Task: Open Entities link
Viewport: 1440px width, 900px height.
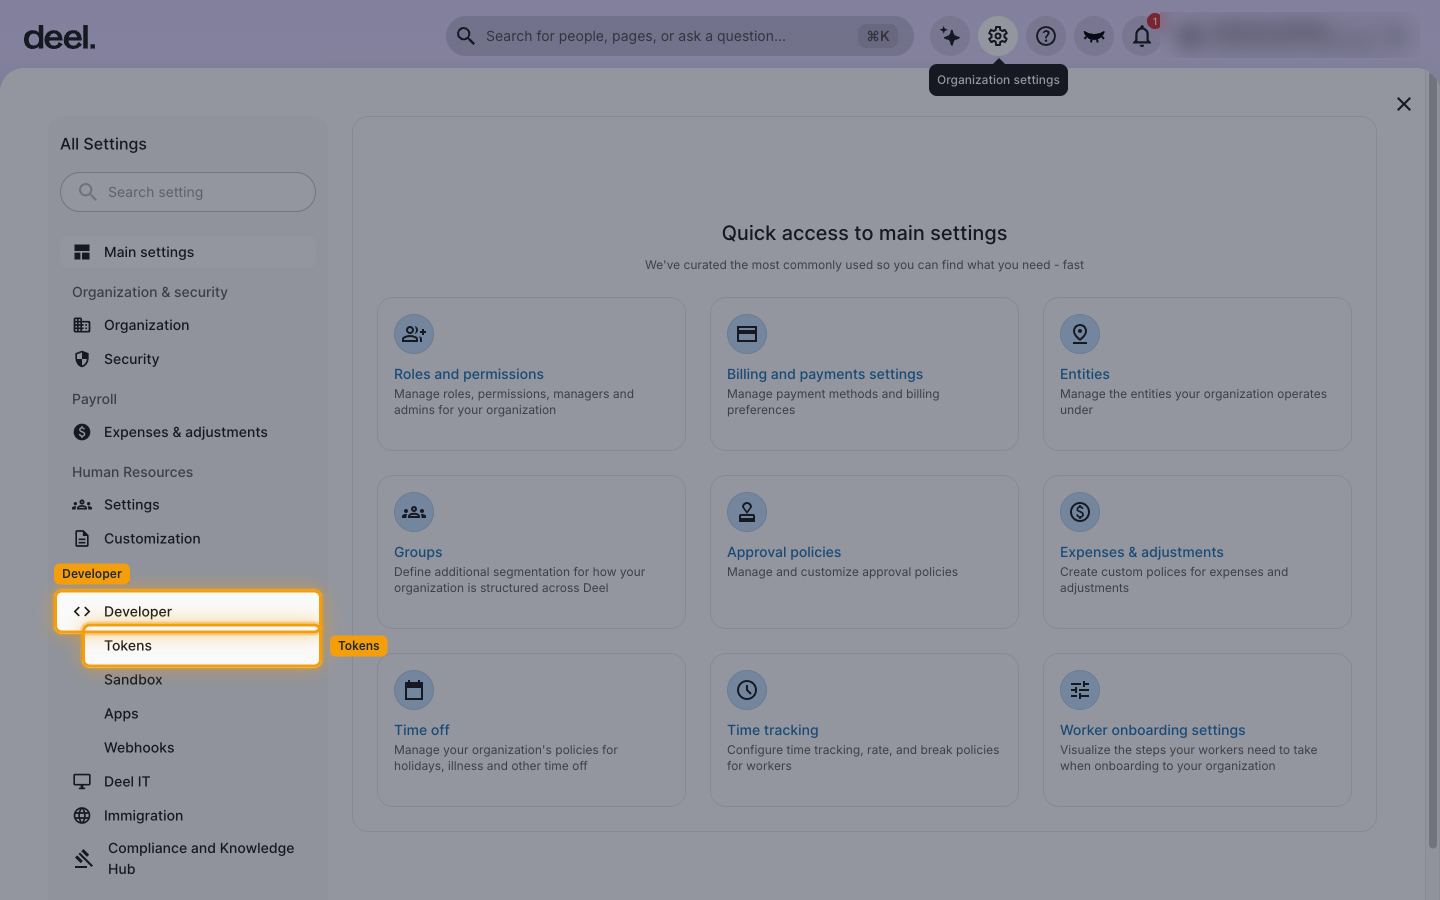Action: pyautogui.click(x=1085, y=374)
